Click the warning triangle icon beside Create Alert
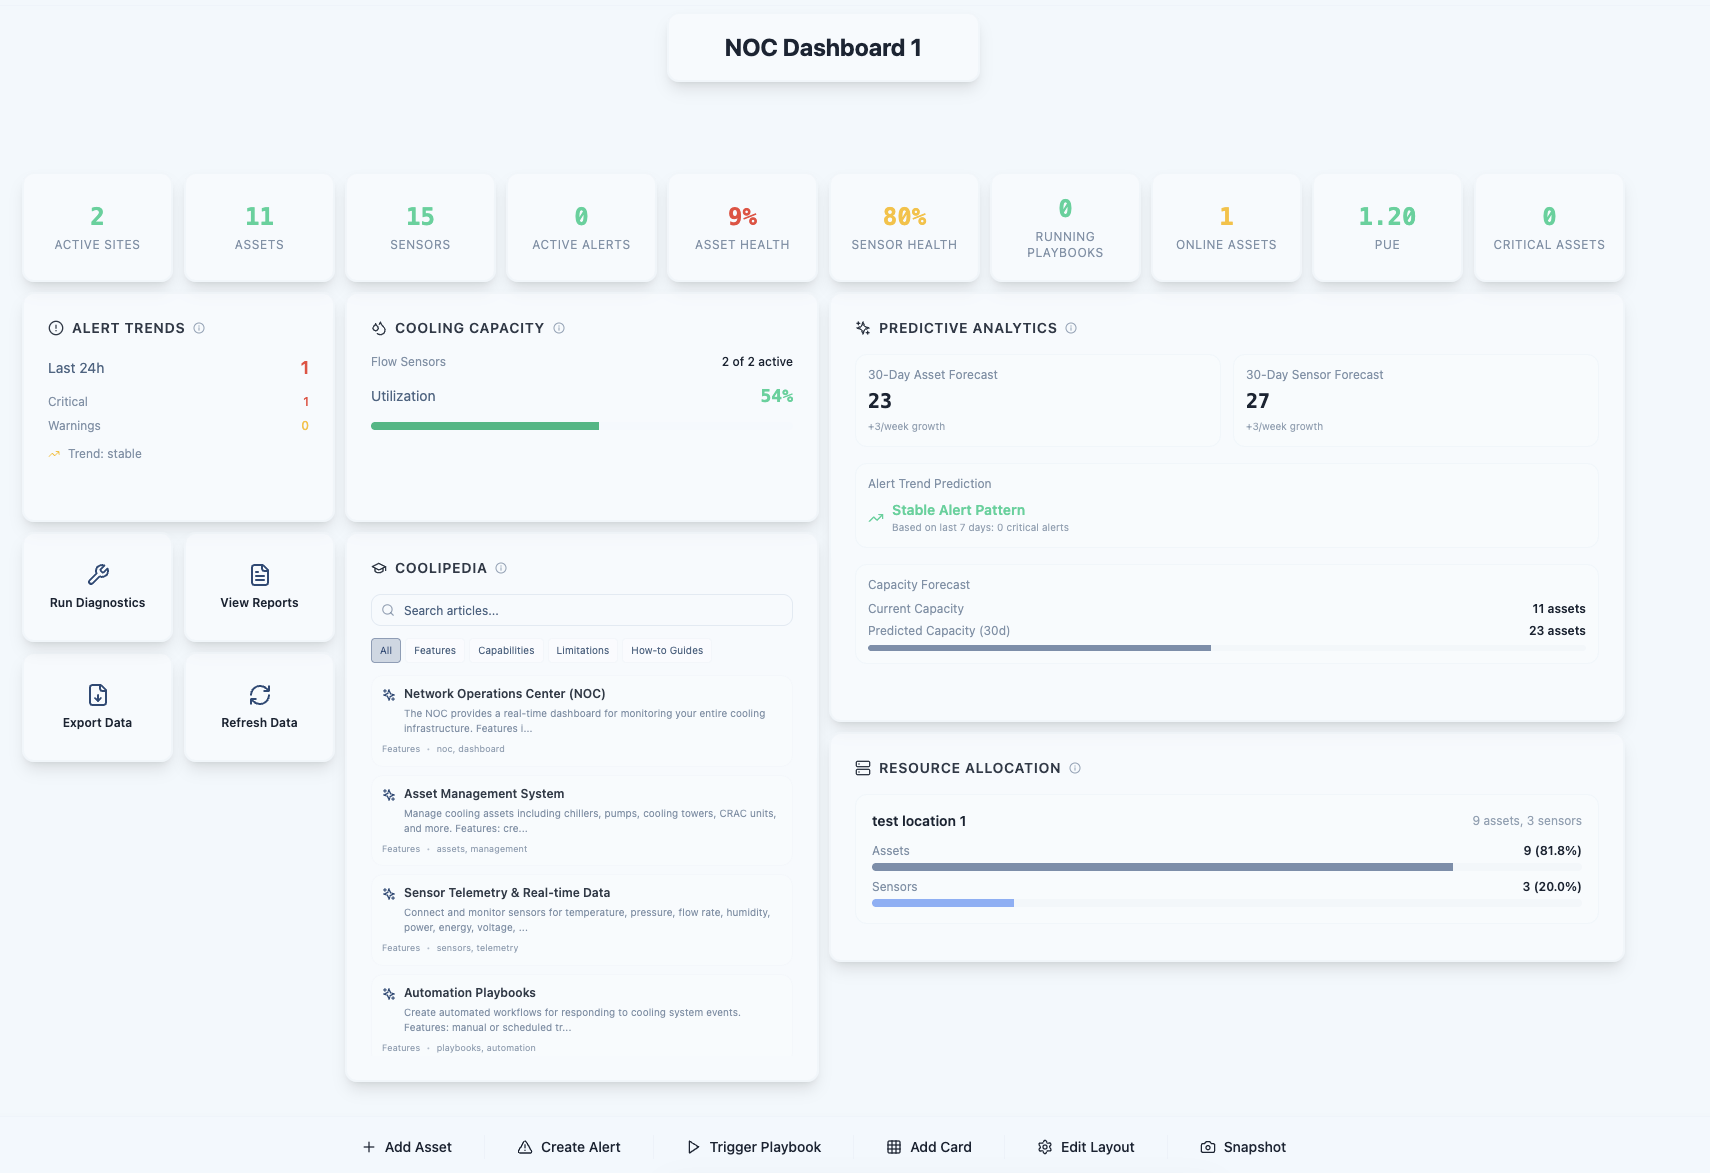Image resolution: width=1710 pixels, height=1173 pixels. point(525,1147)
